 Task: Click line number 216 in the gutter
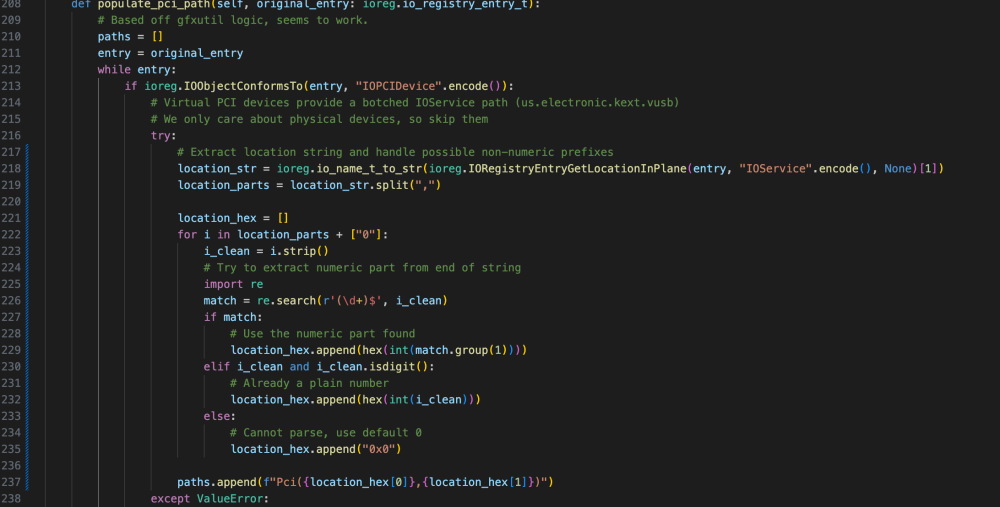click(x=11, y=136)
